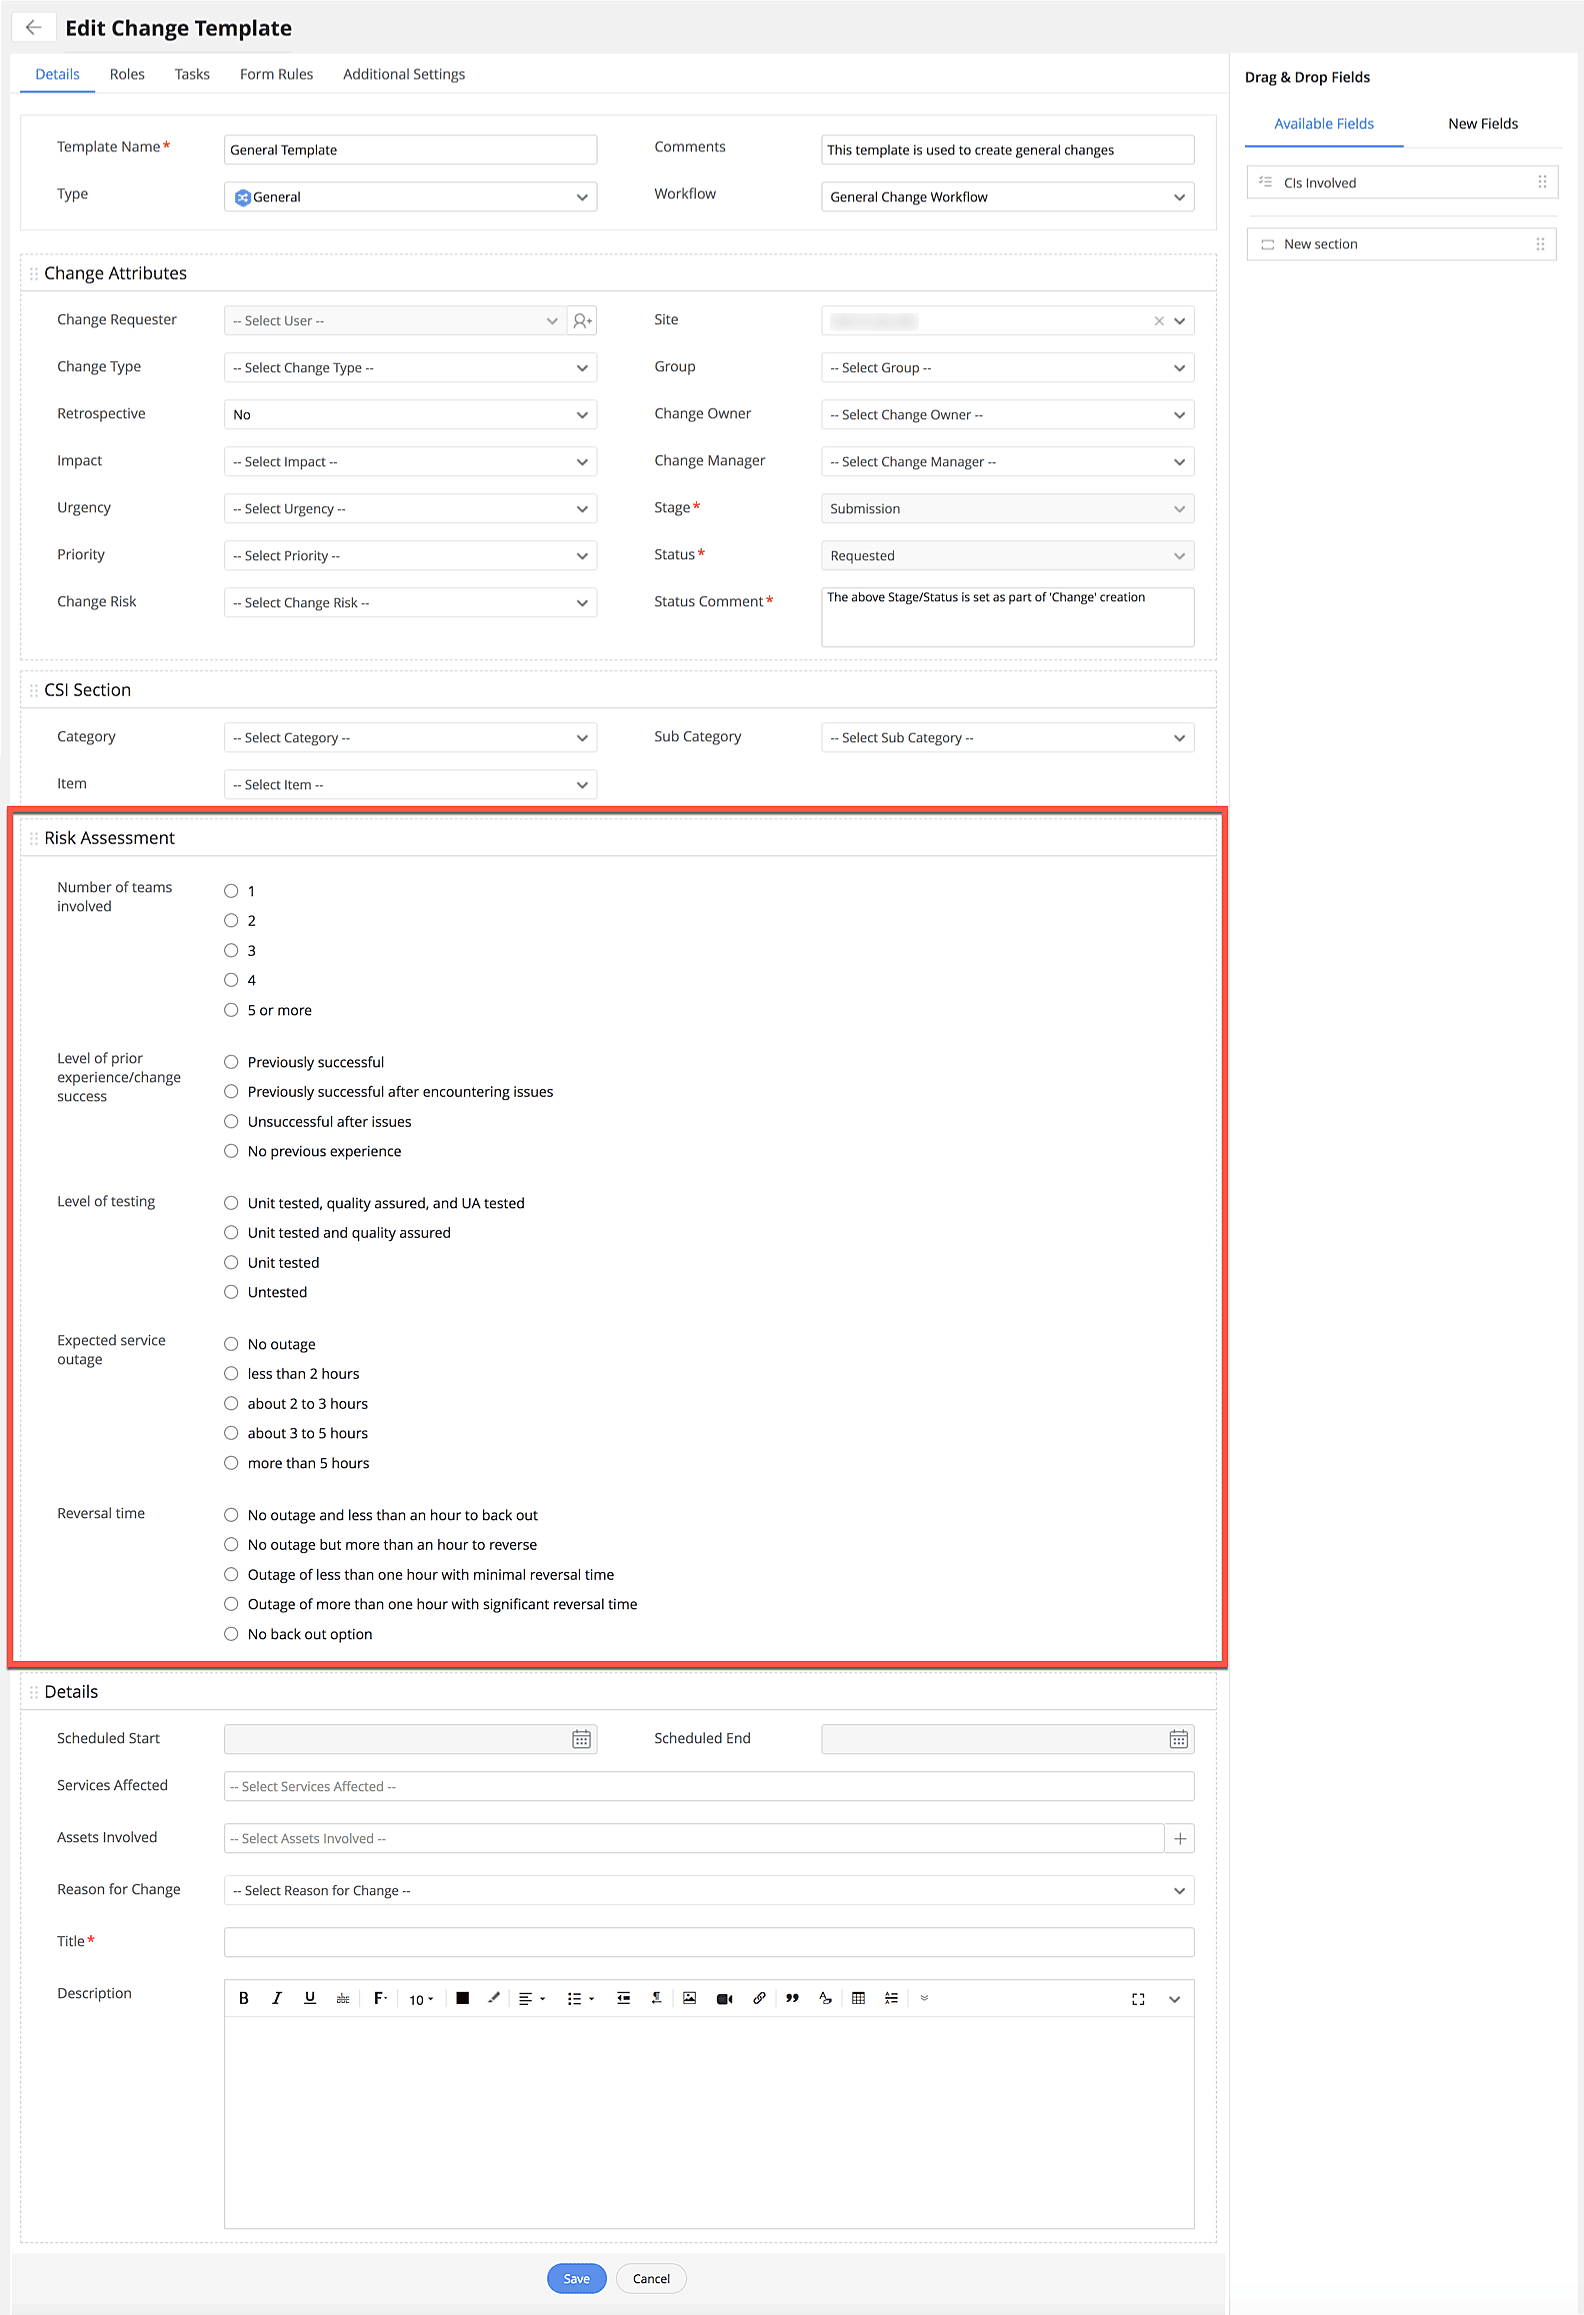Insert image in Description editor
1584x2315 pixels.
[690, 1998]
